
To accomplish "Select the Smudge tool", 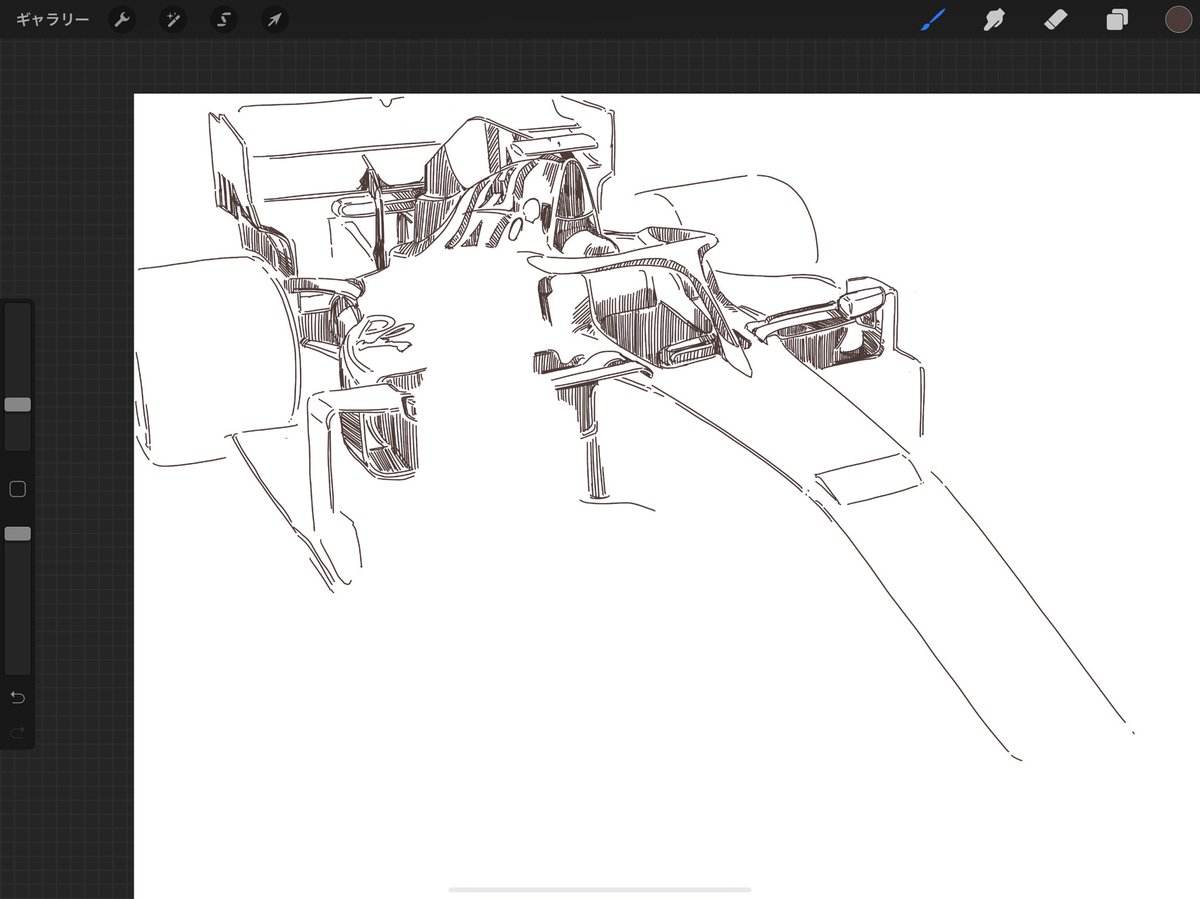I will pos(994,20).
